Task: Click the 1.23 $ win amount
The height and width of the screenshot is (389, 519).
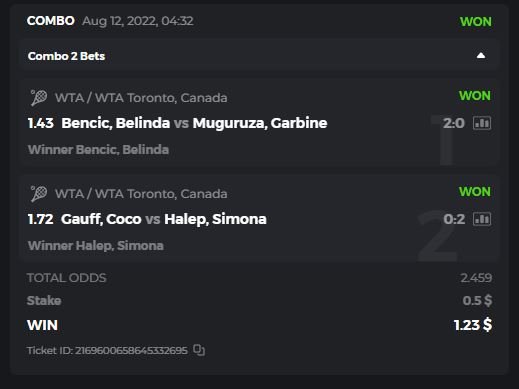Action: pyautogui.click(x=473, y=325)
